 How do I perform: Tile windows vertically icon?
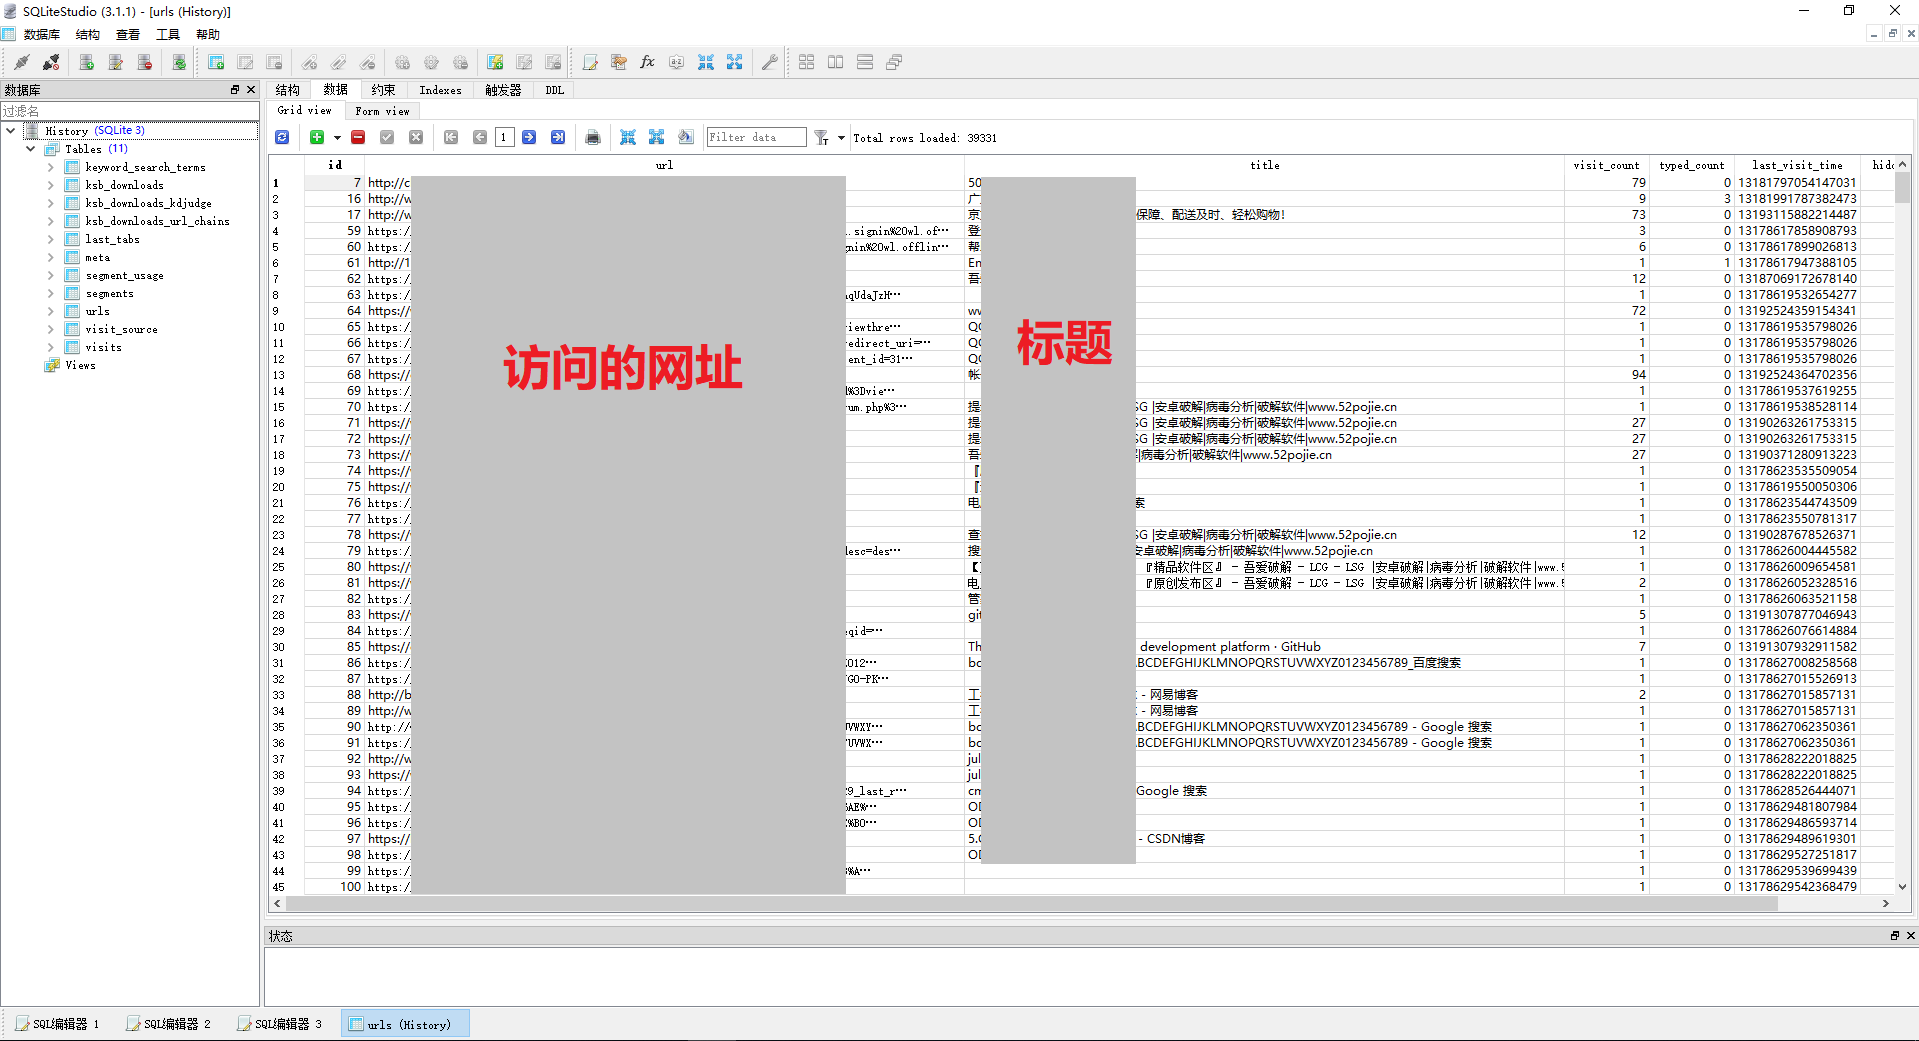pos(865,62)
